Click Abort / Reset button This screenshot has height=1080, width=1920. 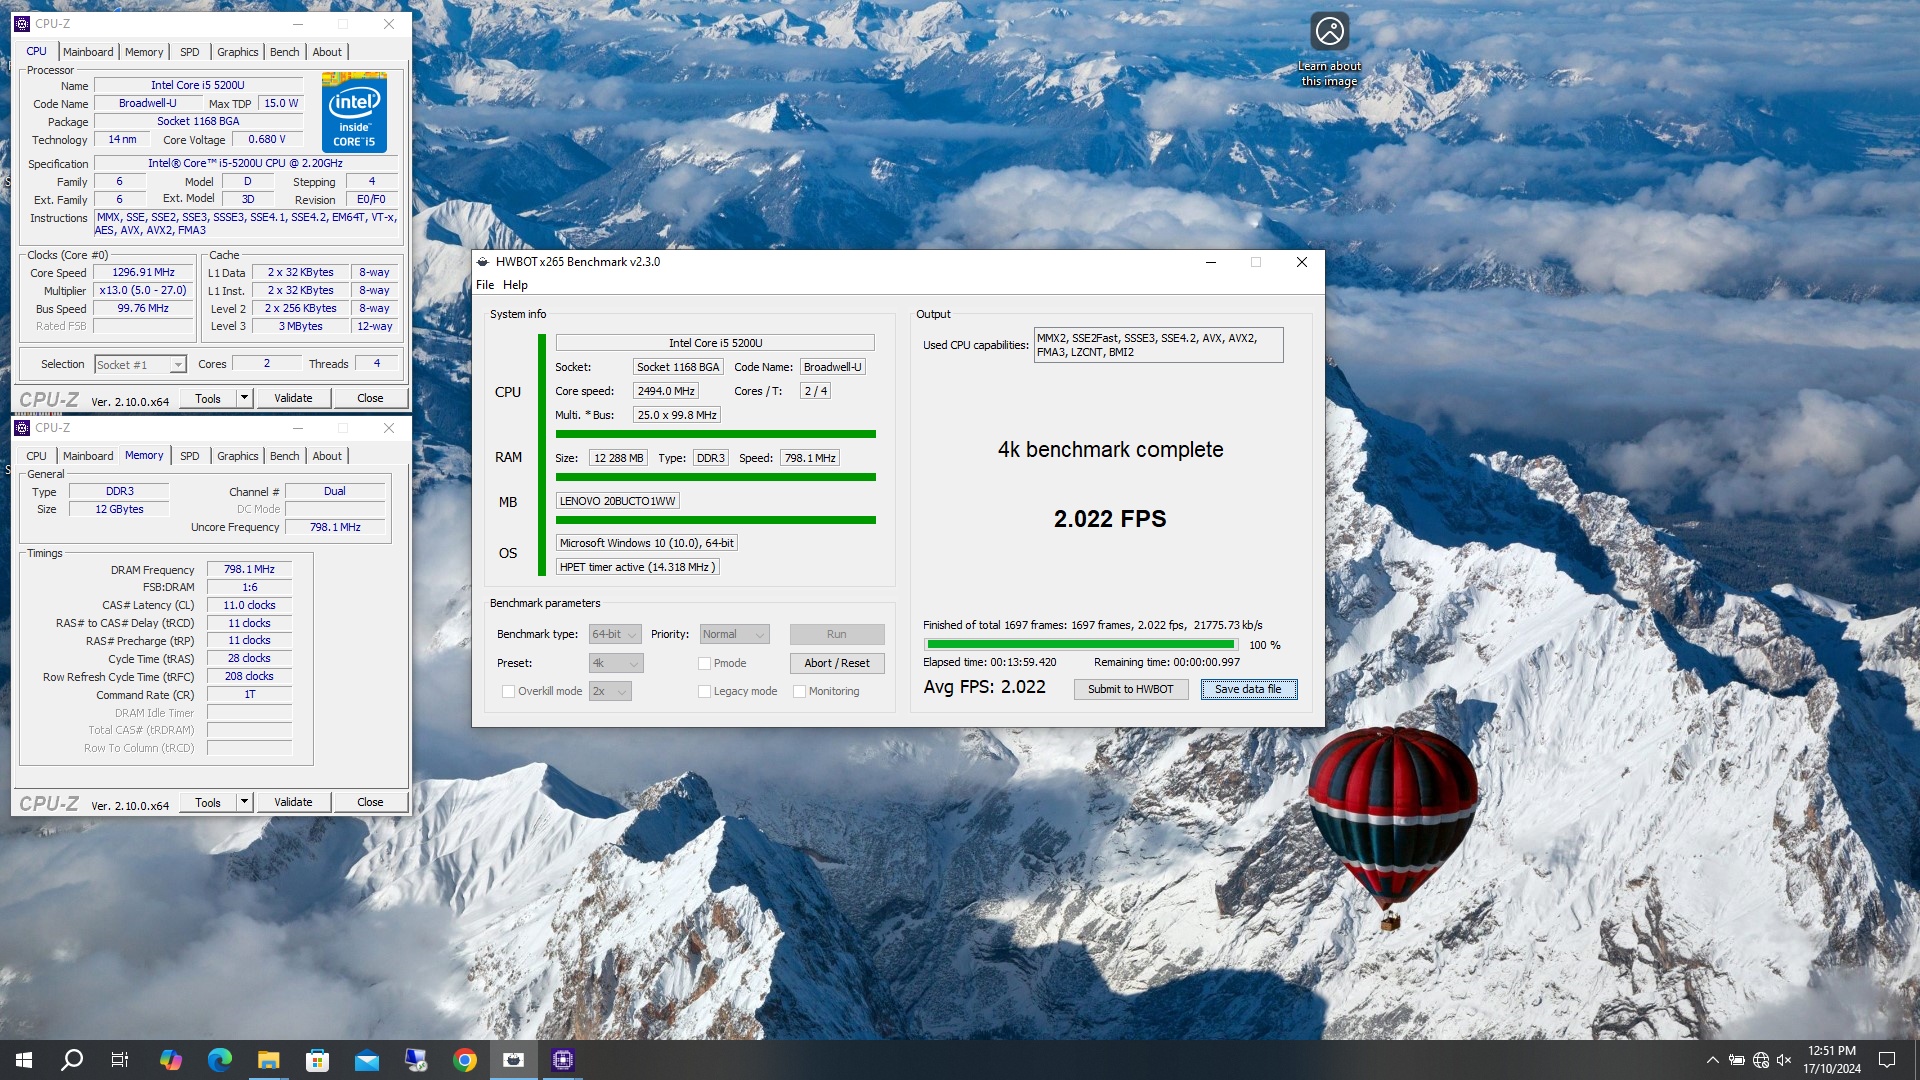[x=837, y=663]
